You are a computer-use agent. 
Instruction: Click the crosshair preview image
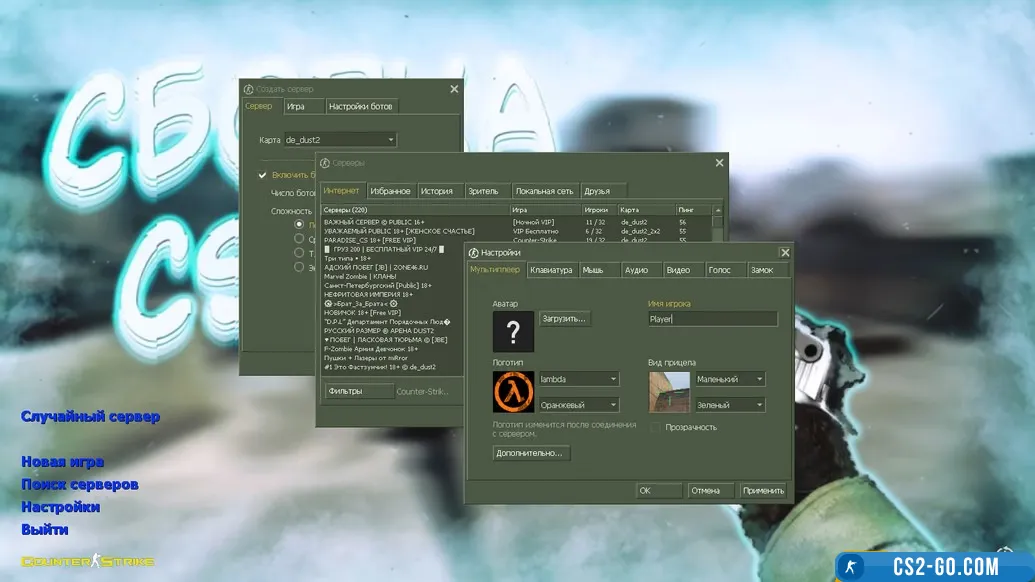(669, 392)
